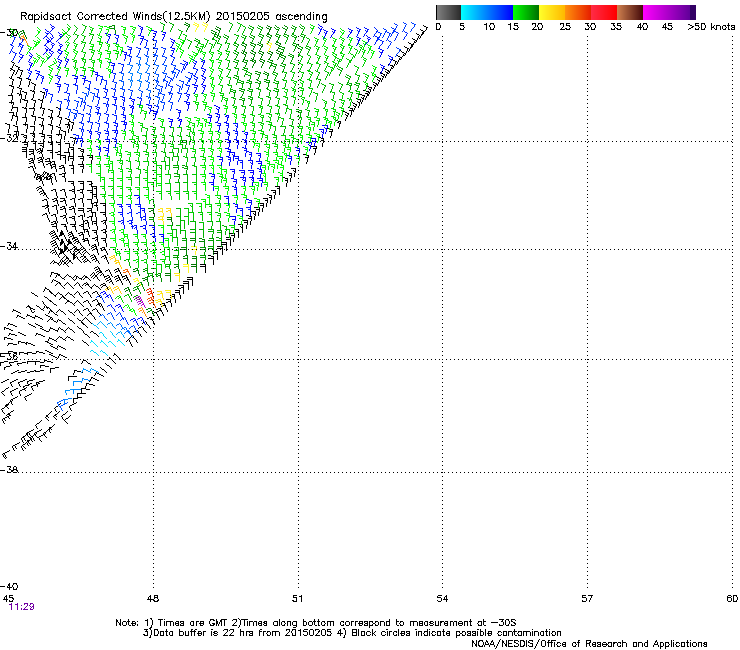Click the legend tick label '15'

(x=513, y=27)
